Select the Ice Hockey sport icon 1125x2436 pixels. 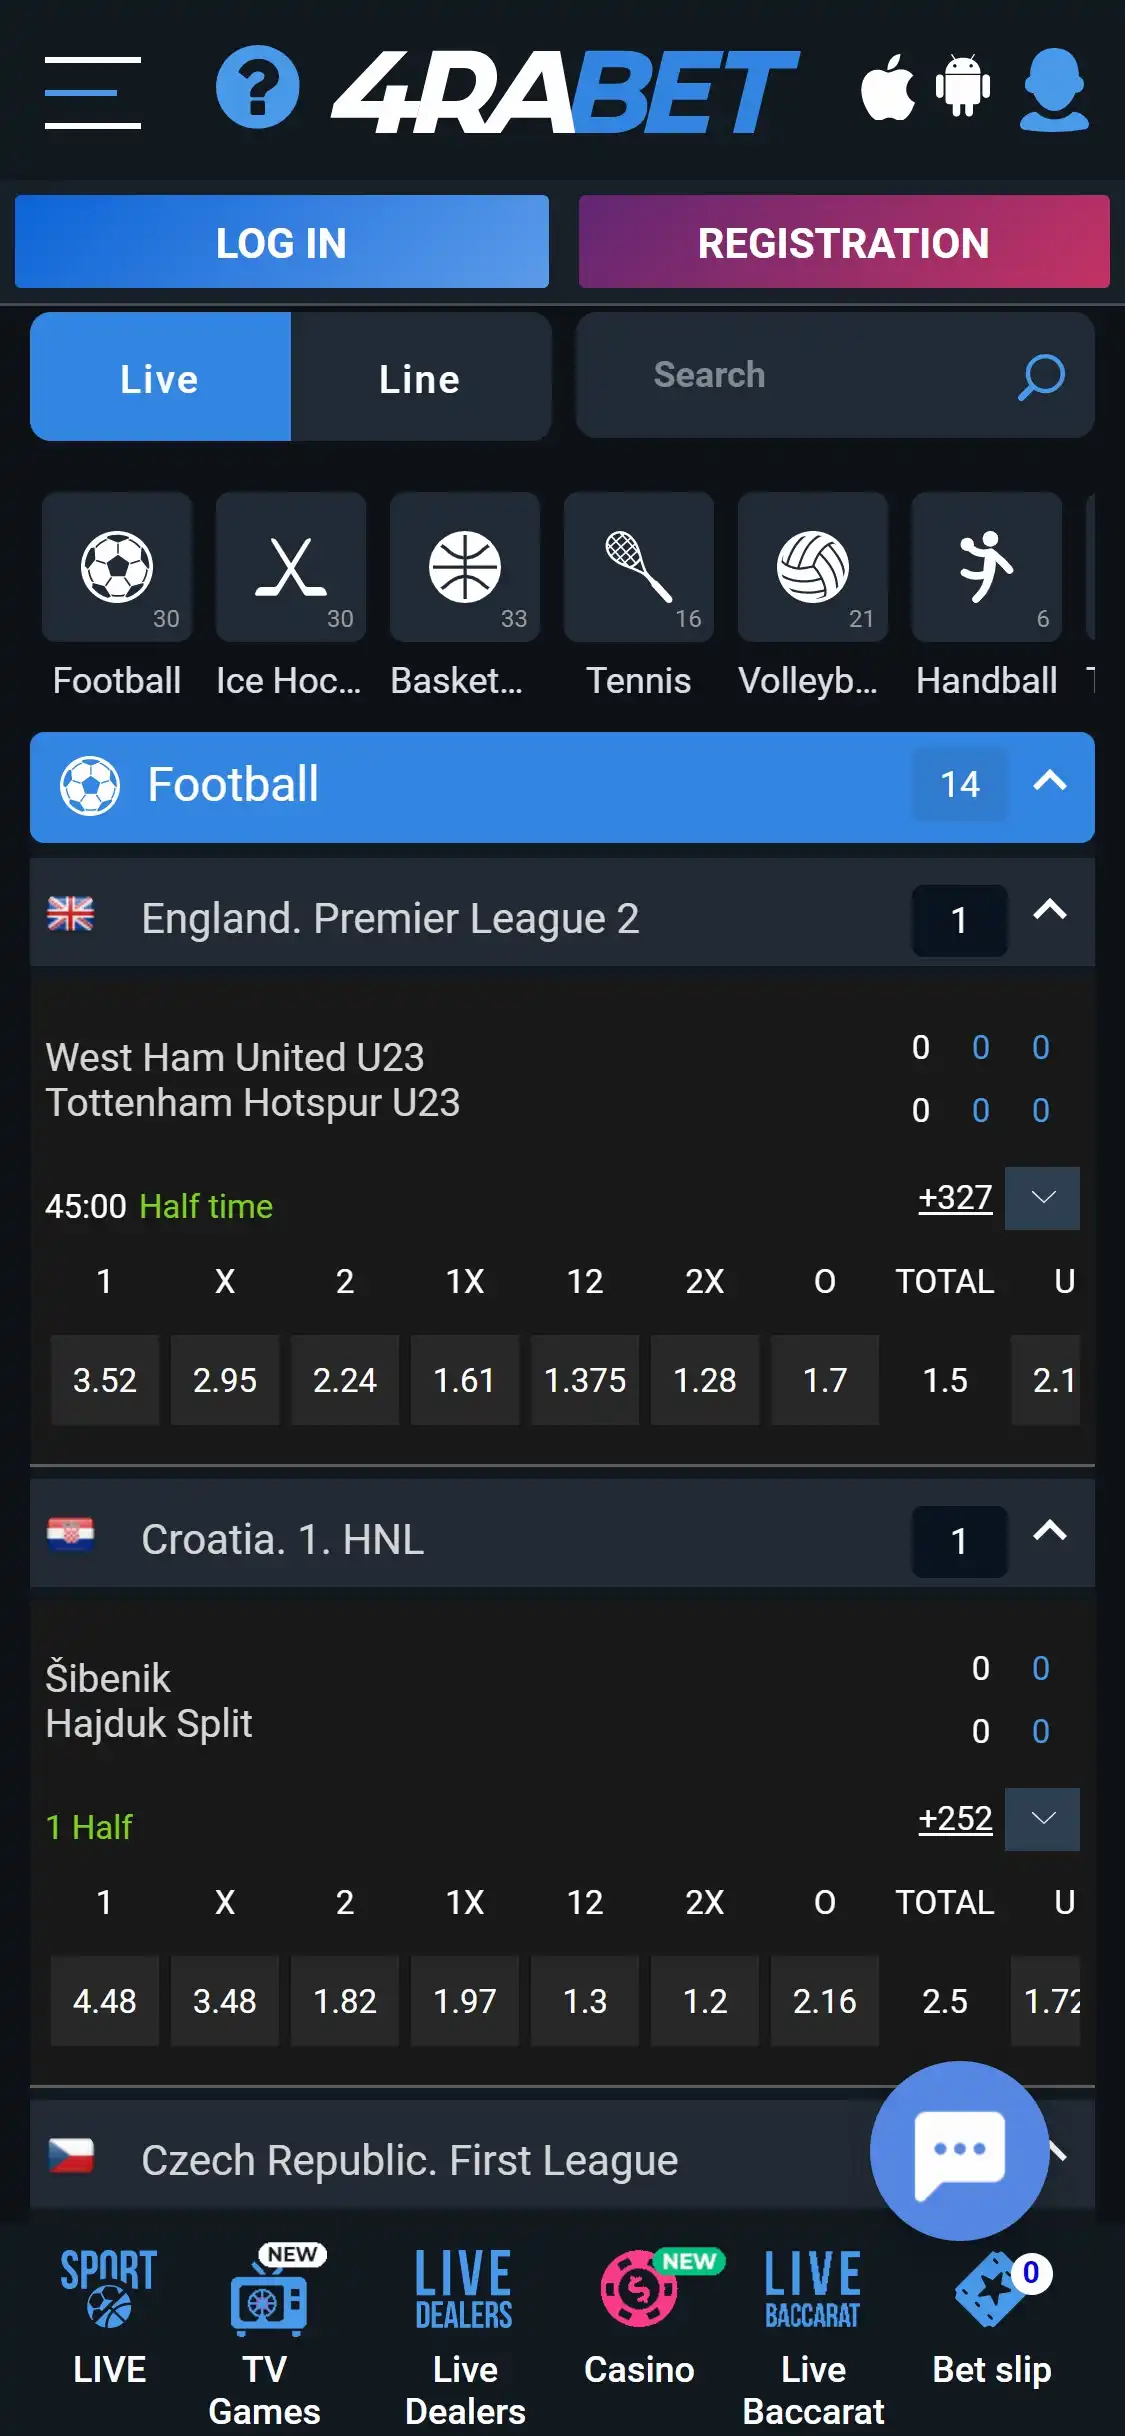[290, 568]
